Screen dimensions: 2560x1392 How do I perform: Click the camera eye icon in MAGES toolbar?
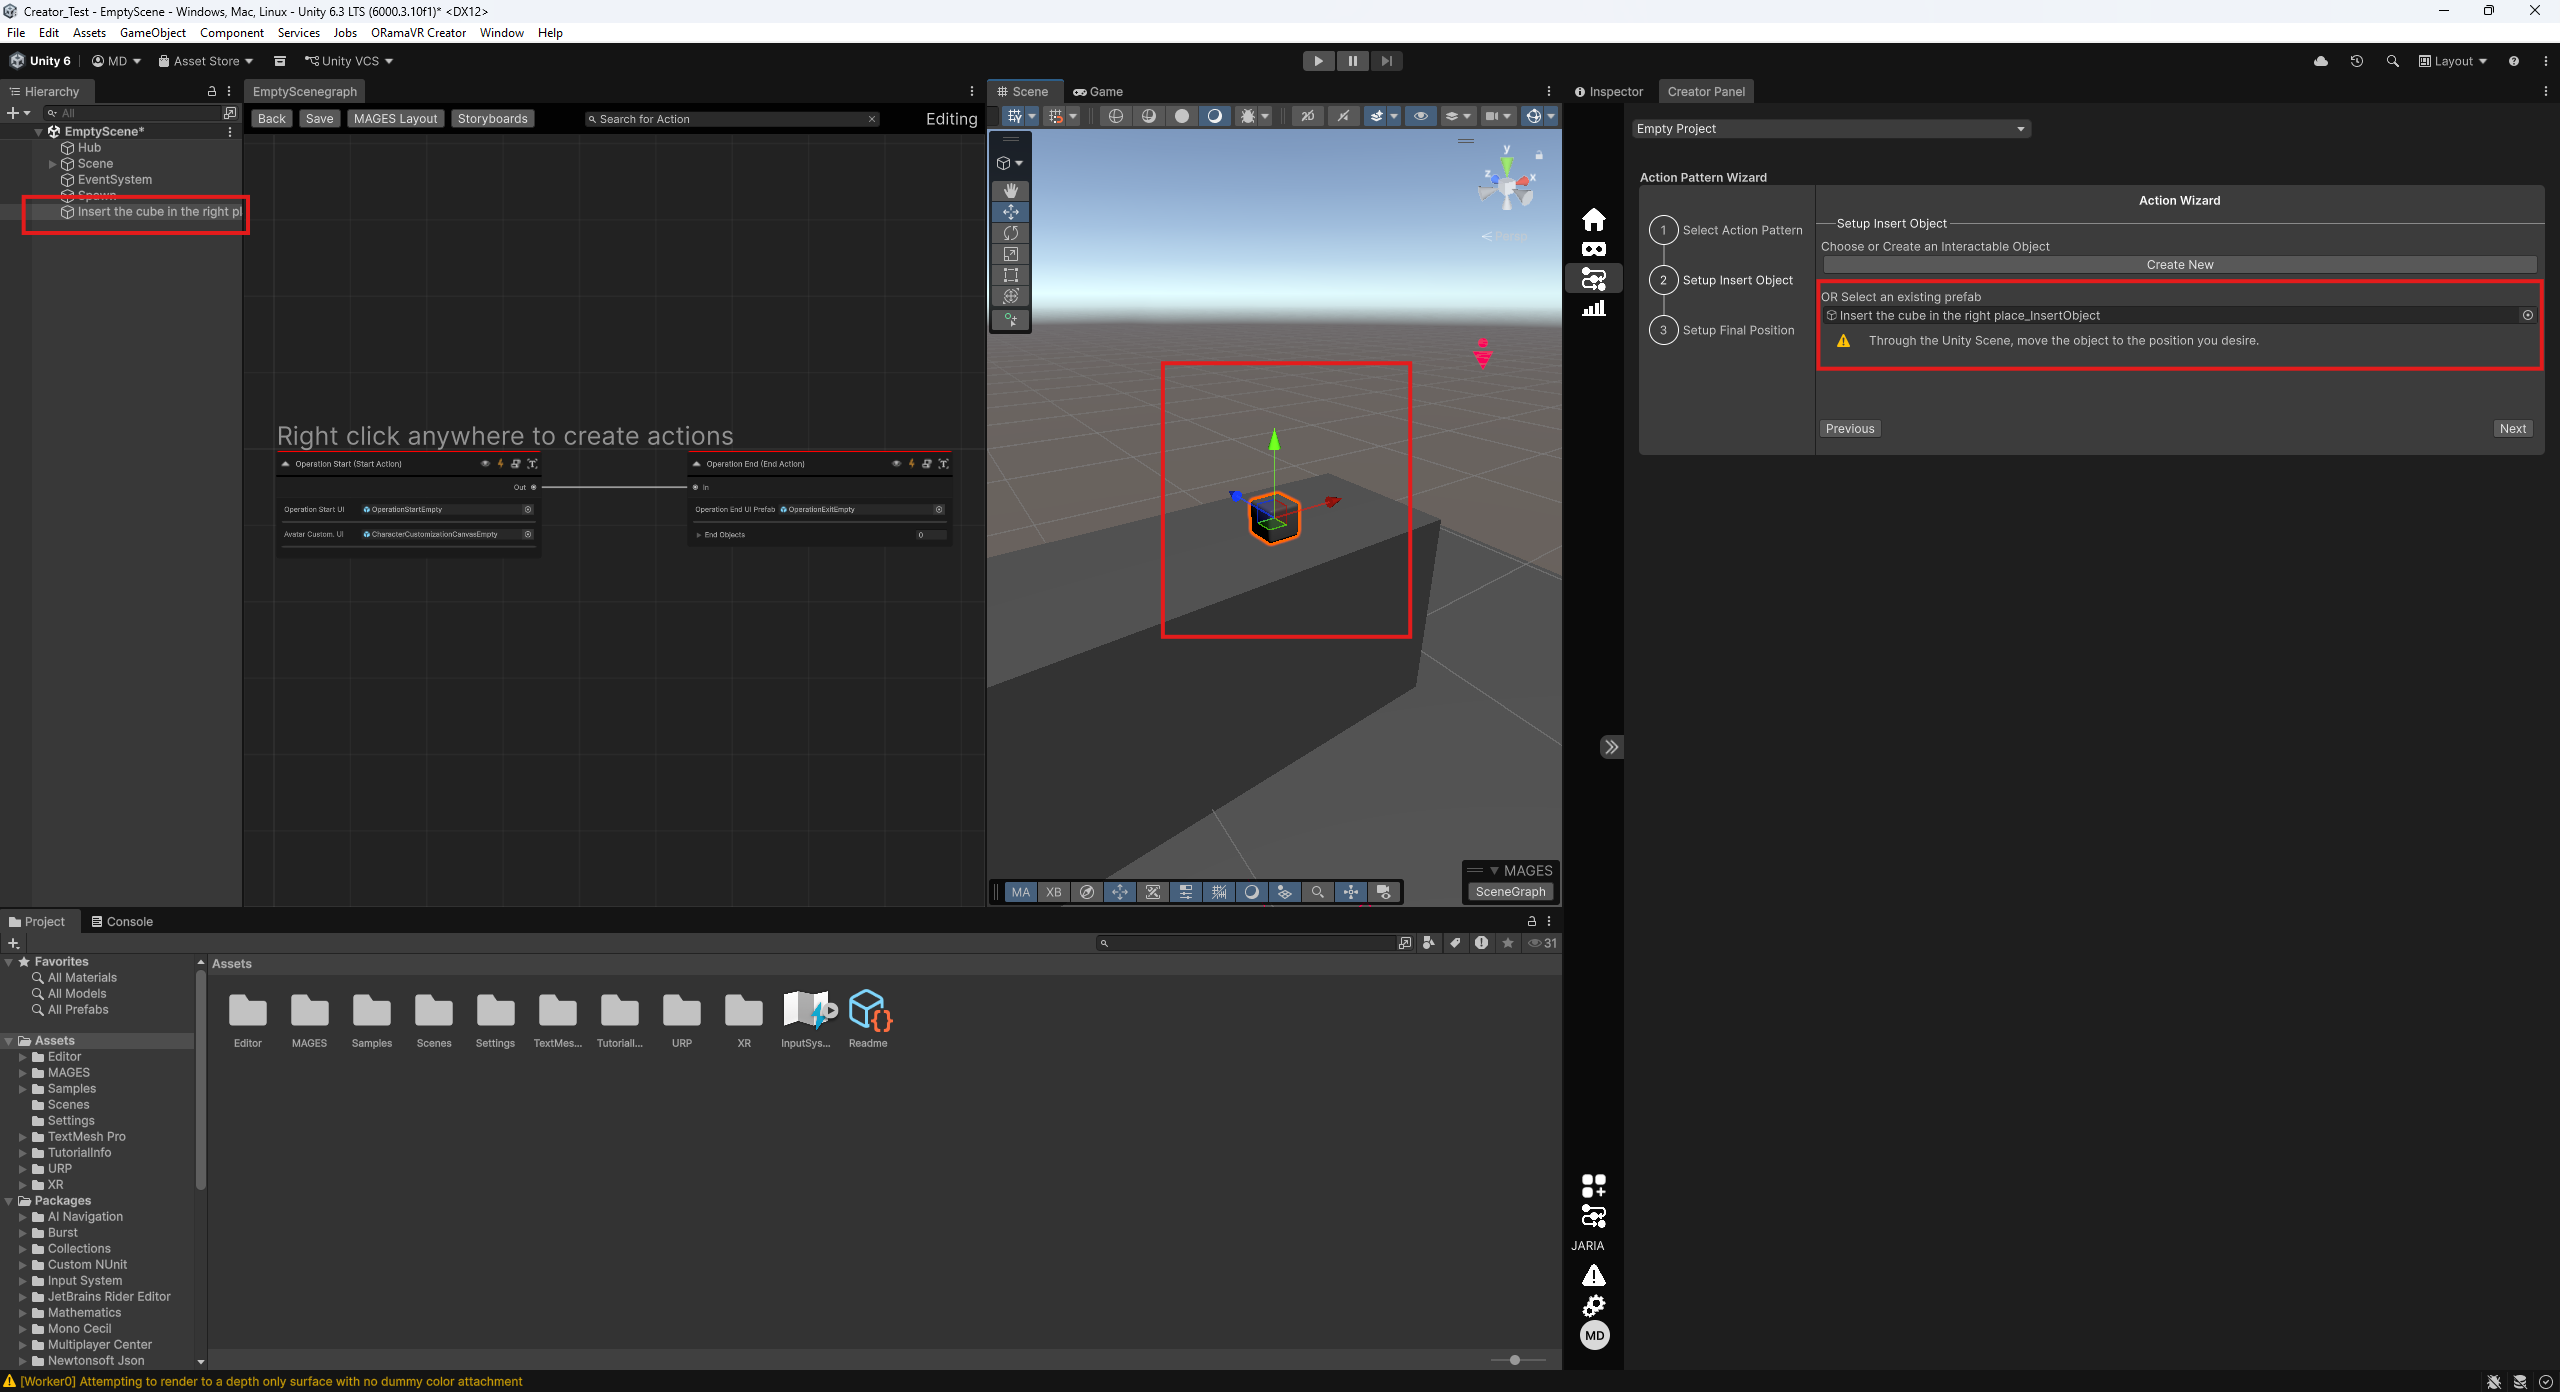click(1384, 892)
